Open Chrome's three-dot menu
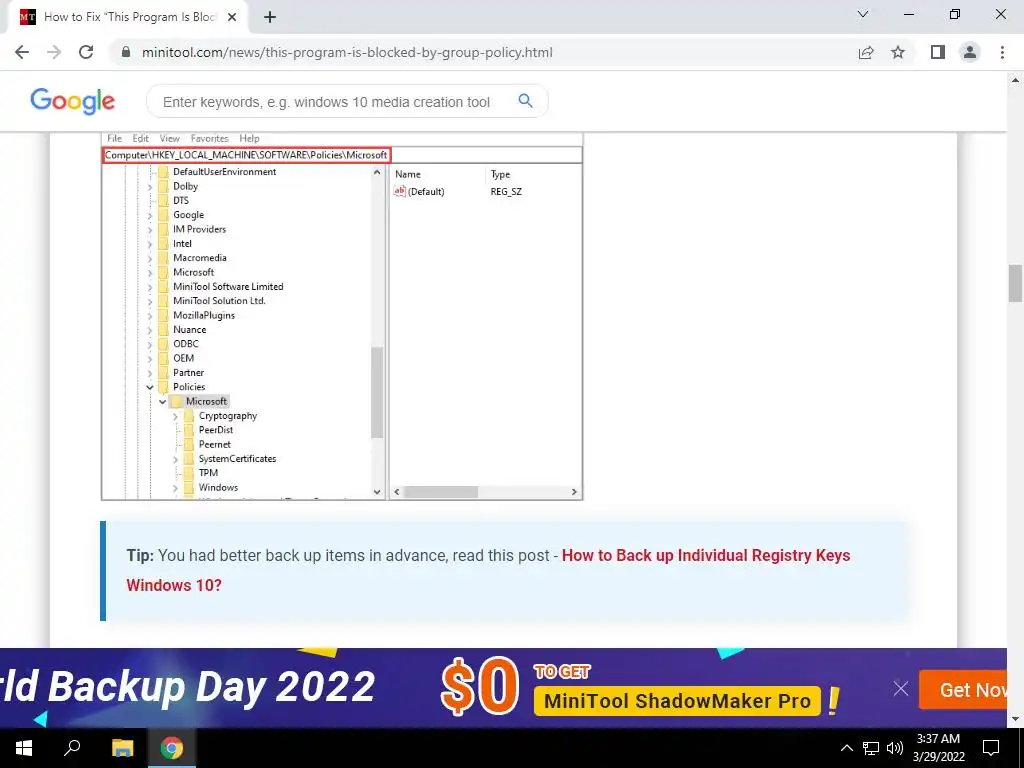 pyautogui.click(x=1002, y=52)
